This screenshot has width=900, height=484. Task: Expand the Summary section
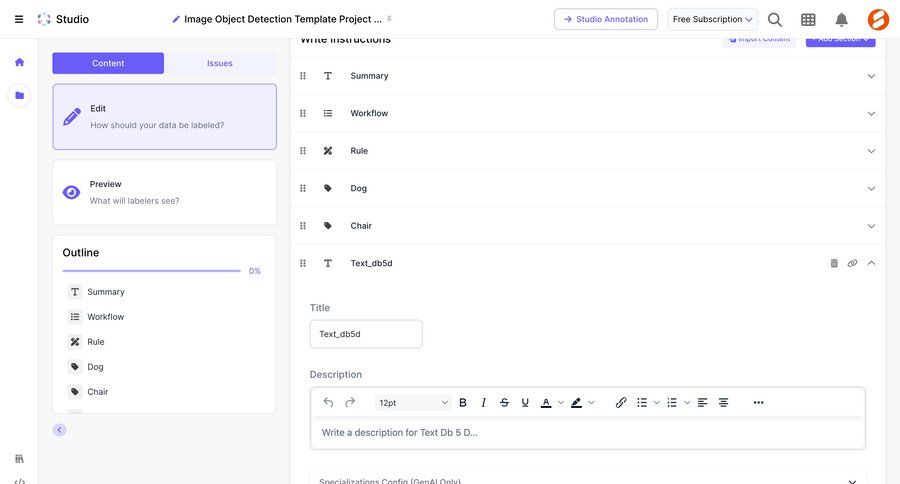[x=871, y=76]
